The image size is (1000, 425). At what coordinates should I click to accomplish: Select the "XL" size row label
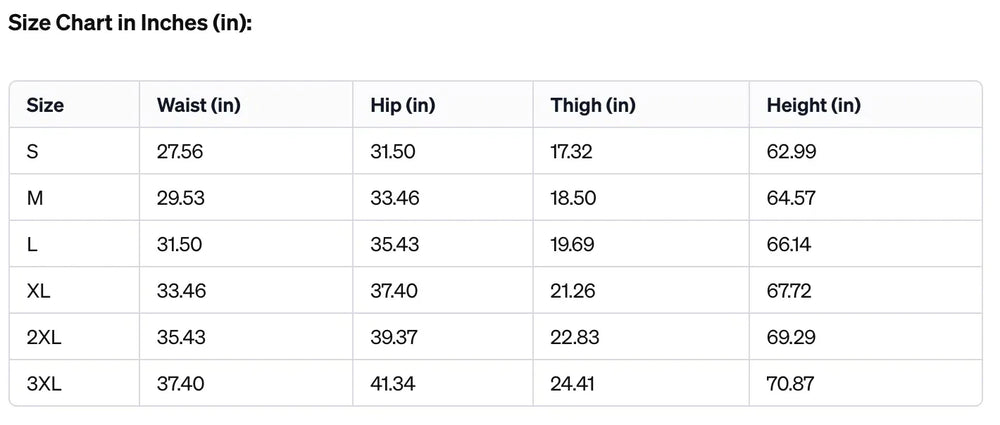click(x=38, y=291)
